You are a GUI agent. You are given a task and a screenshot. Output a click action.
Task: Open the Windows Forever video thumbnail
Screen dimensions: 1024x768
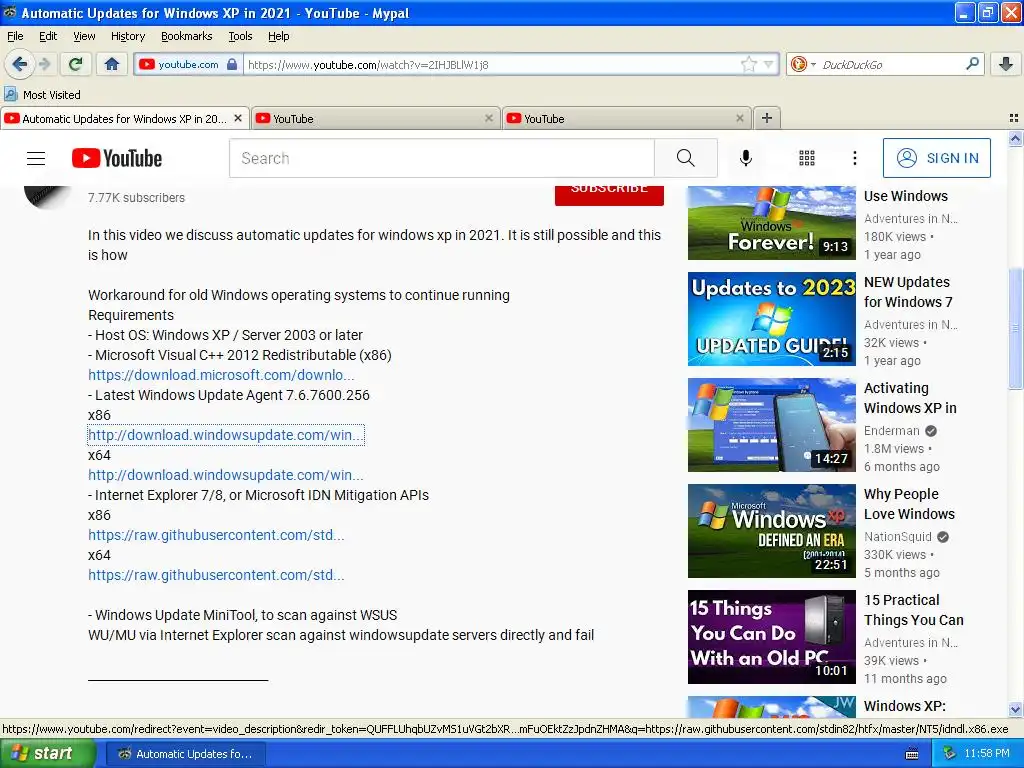(771, 223)
